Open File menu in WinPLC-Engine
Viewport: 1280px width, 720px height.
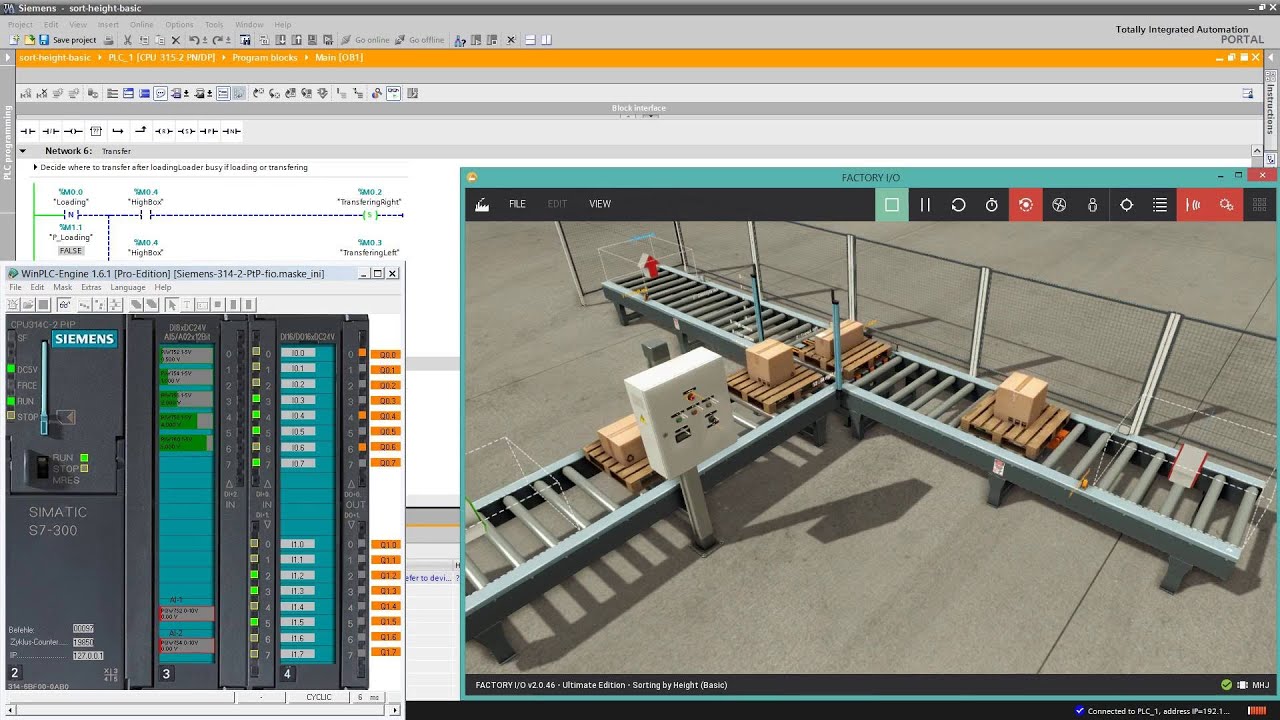(15, 287)
